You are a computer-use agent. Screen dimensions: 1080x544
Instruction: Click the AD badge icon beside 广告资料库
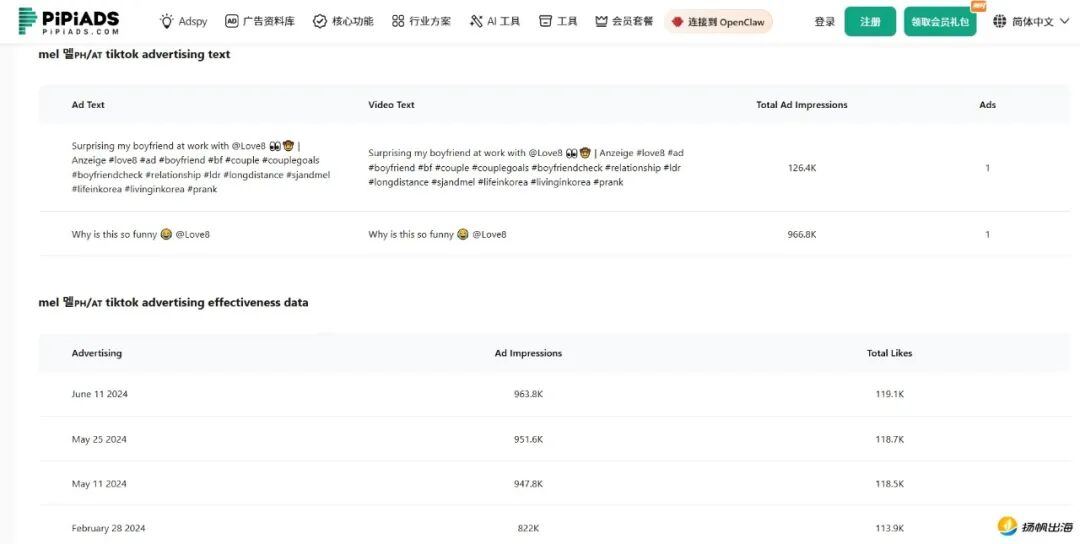pos(232,21)
